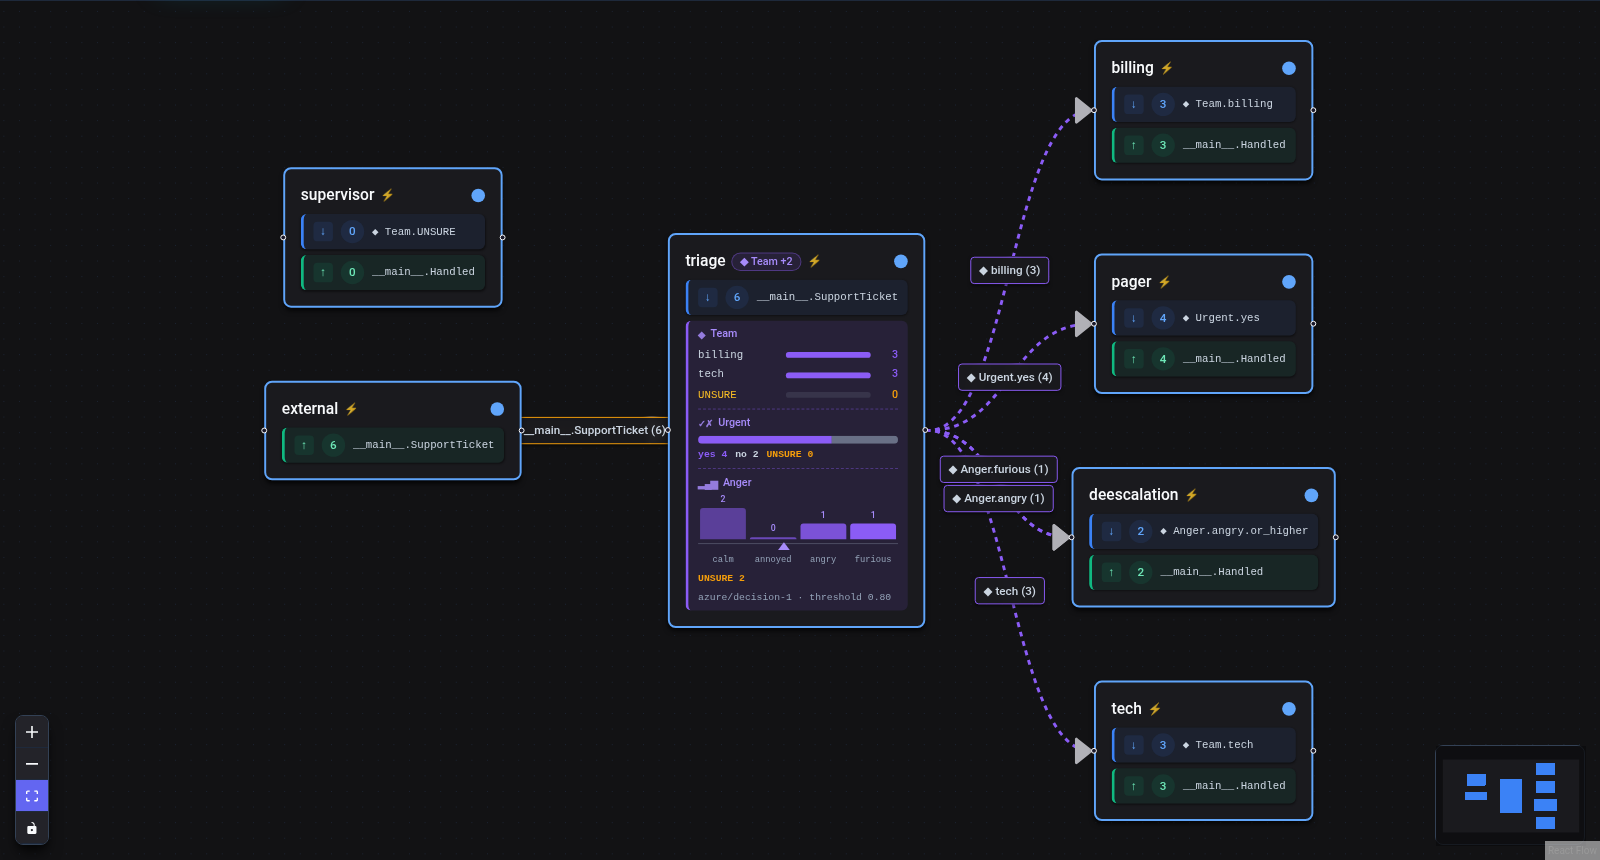Click the lightning bolt on deescalation node
1600x860 pixels.
(x=1191, y=495)
